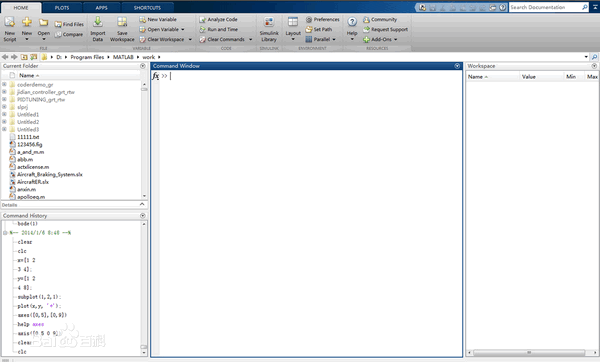Select help axes in Command History
The image size is (600, 362).
click(31, 324)
